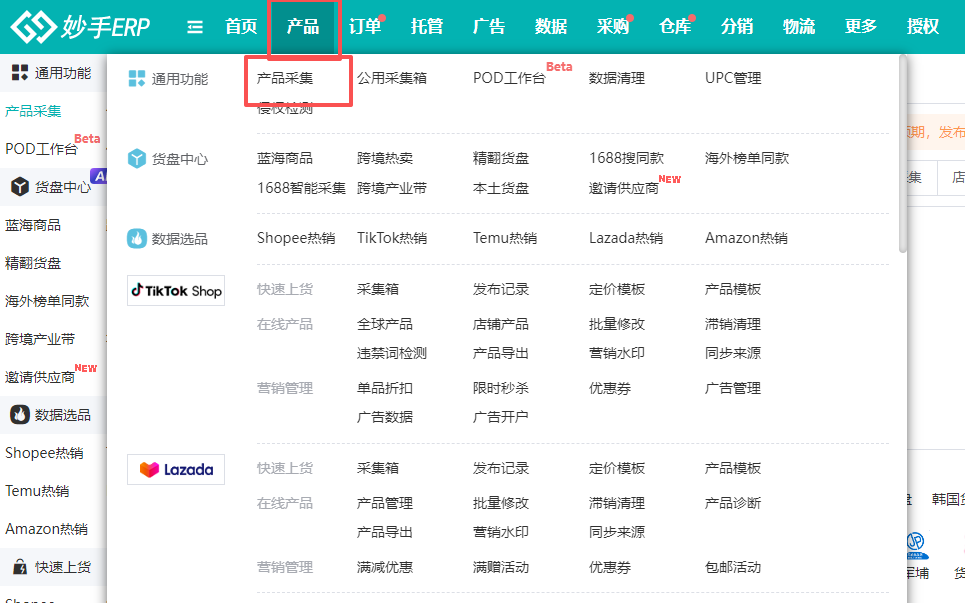Click the 货盘中心 icon in dropdown menu
This screenshot has width=965, height=603.
[x=137, y=159]
